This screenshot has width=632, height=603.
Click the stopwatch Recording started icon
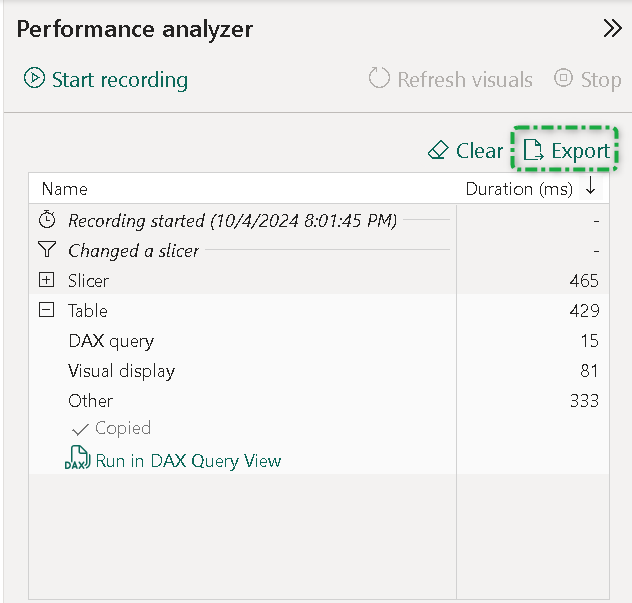coord(47,220)
